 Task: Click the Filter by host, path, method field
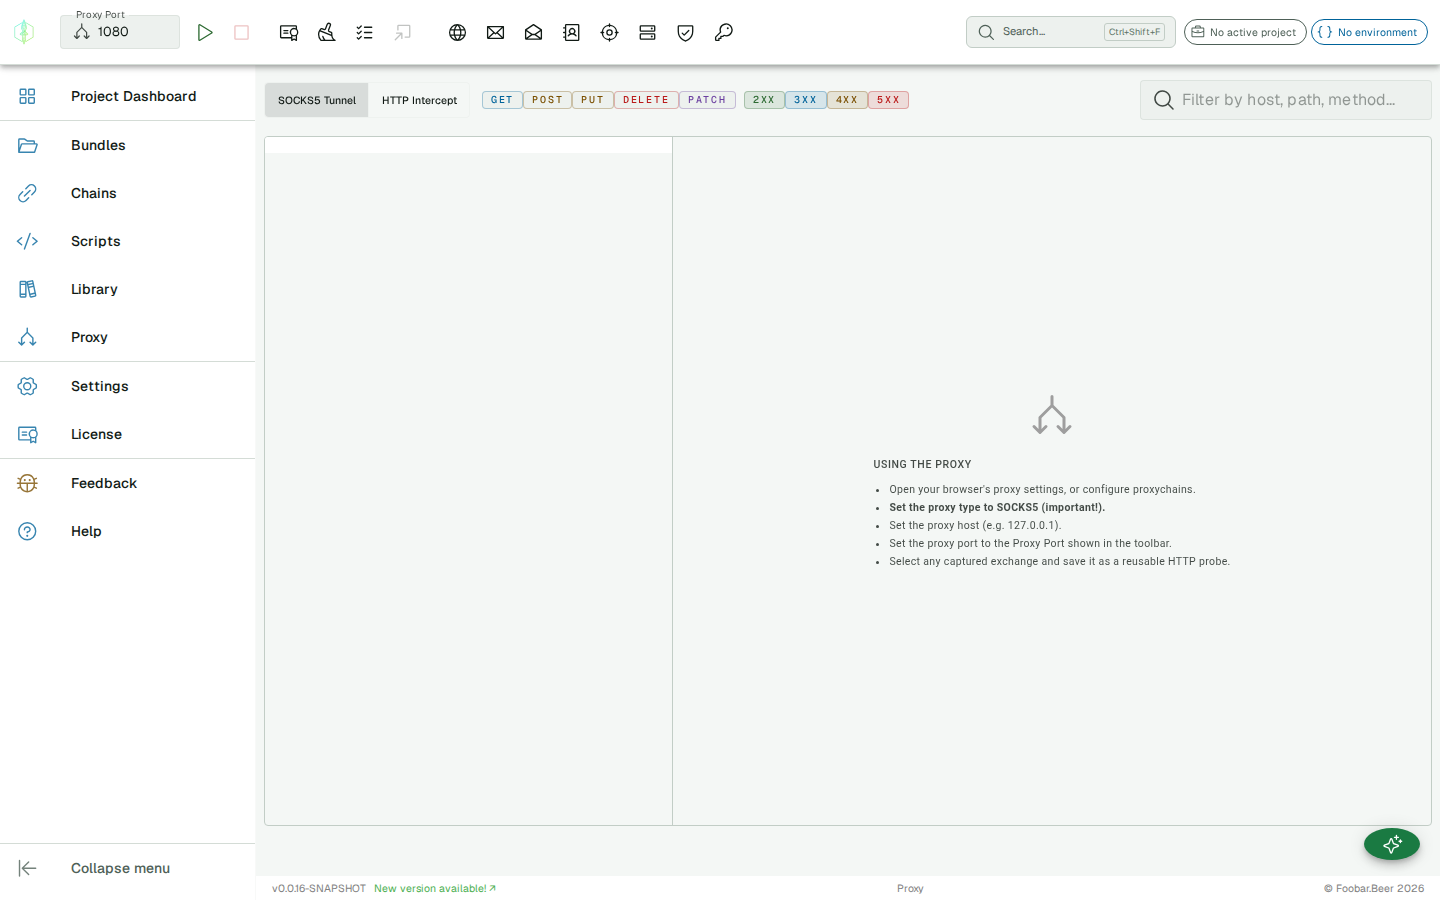(1286, 100)
